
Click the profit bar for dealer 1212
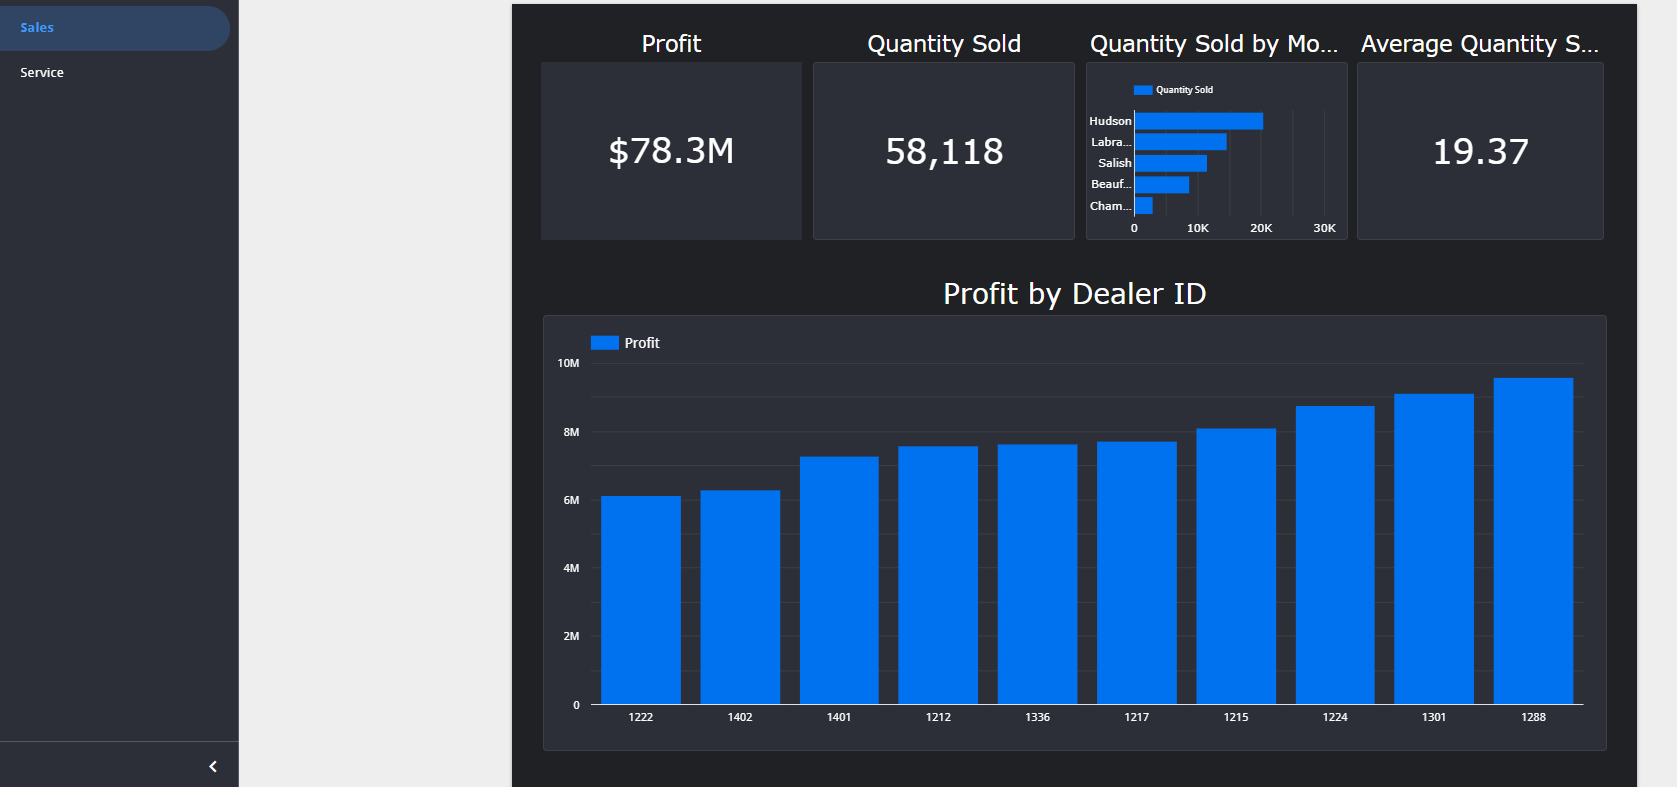pyautogui.click(x=938, y=575)
